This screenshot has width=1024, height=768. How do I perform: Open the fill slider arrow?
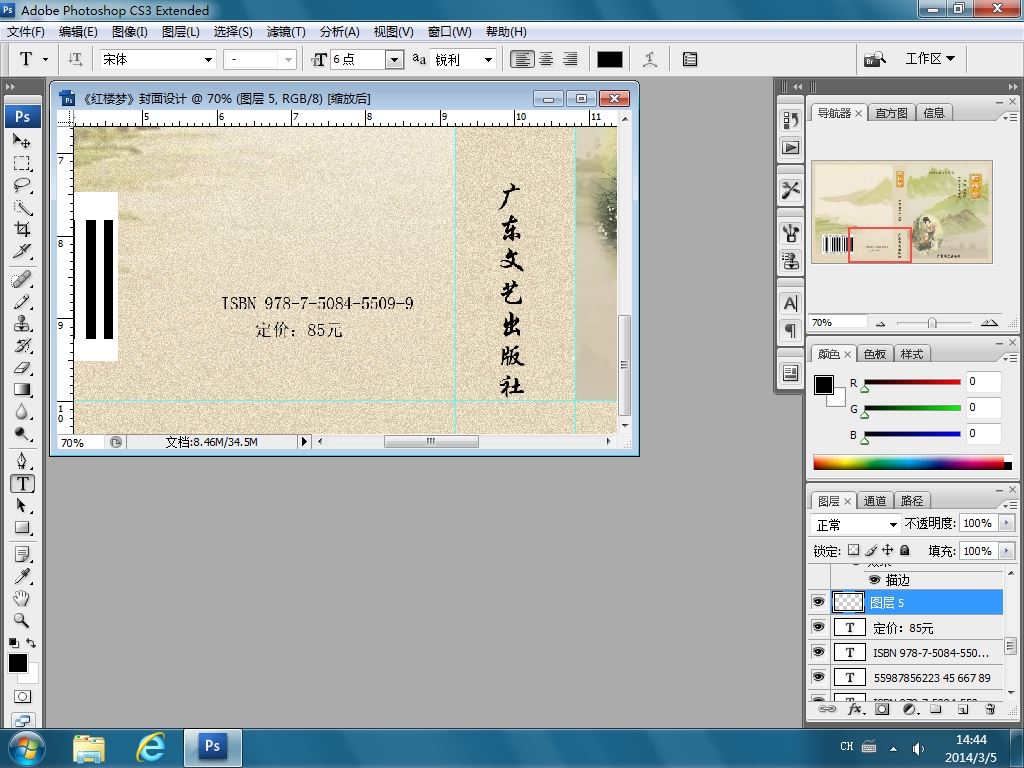coord(1006,551)
